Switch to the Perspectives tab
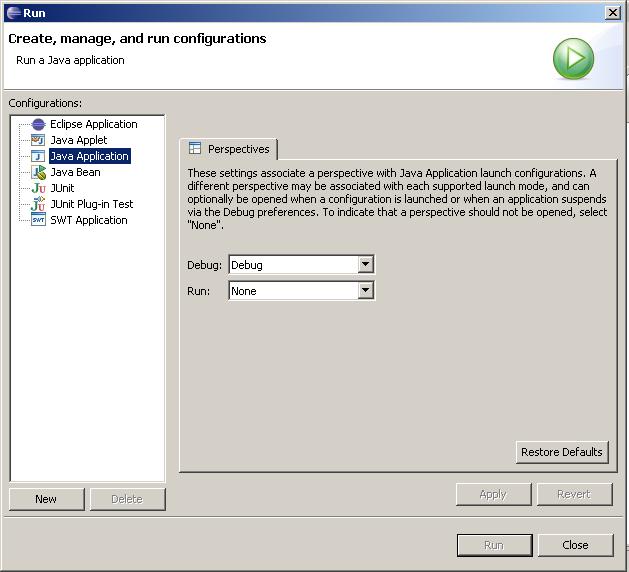 coord(229,149)
